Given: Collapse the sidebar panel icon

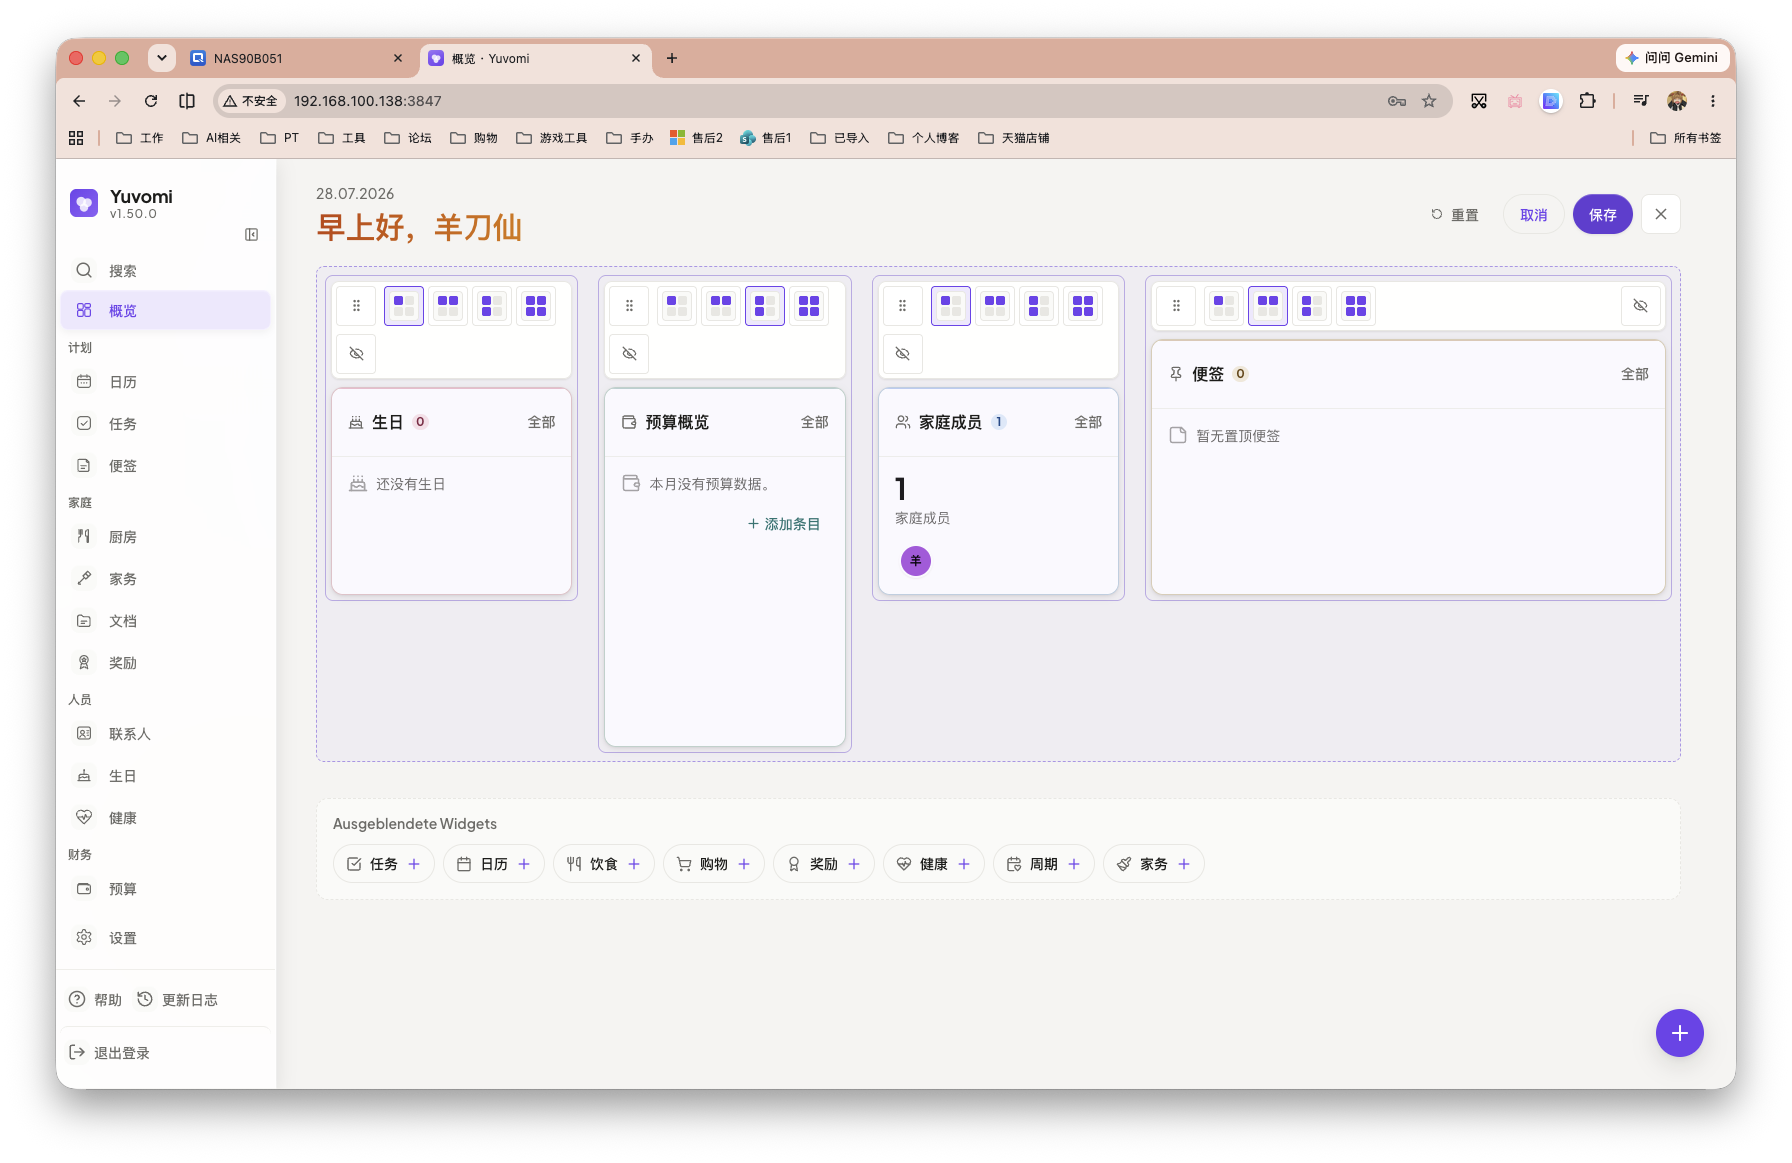Looking at the screenshot, I should click(x=252, y=235).
